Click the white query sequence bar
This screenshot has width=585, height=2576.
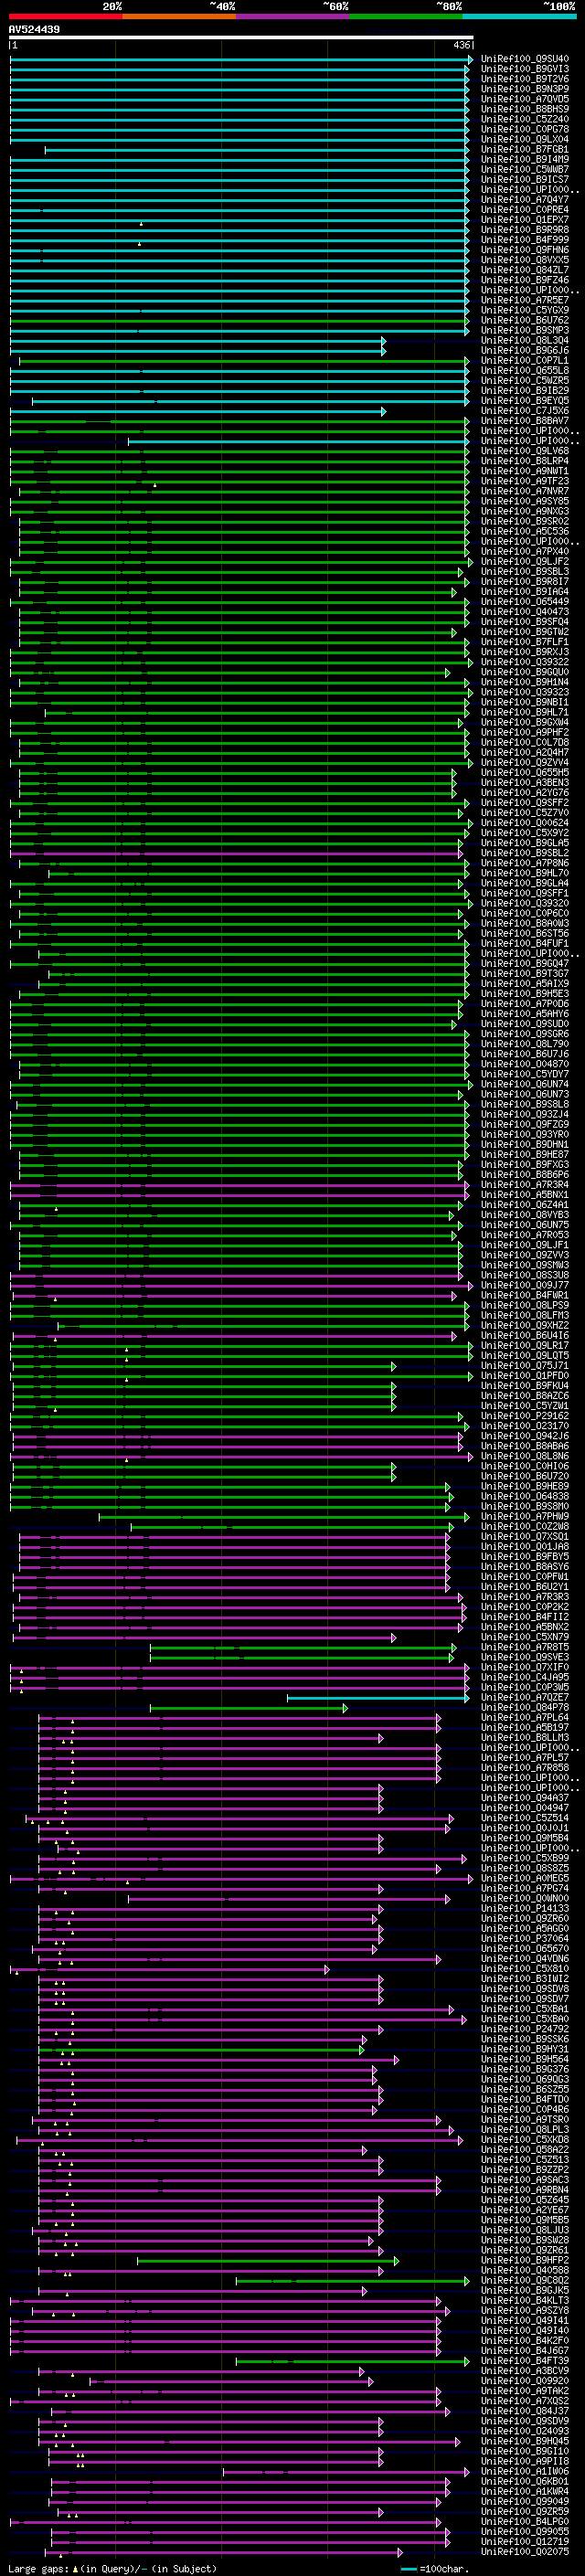point(241,38)
